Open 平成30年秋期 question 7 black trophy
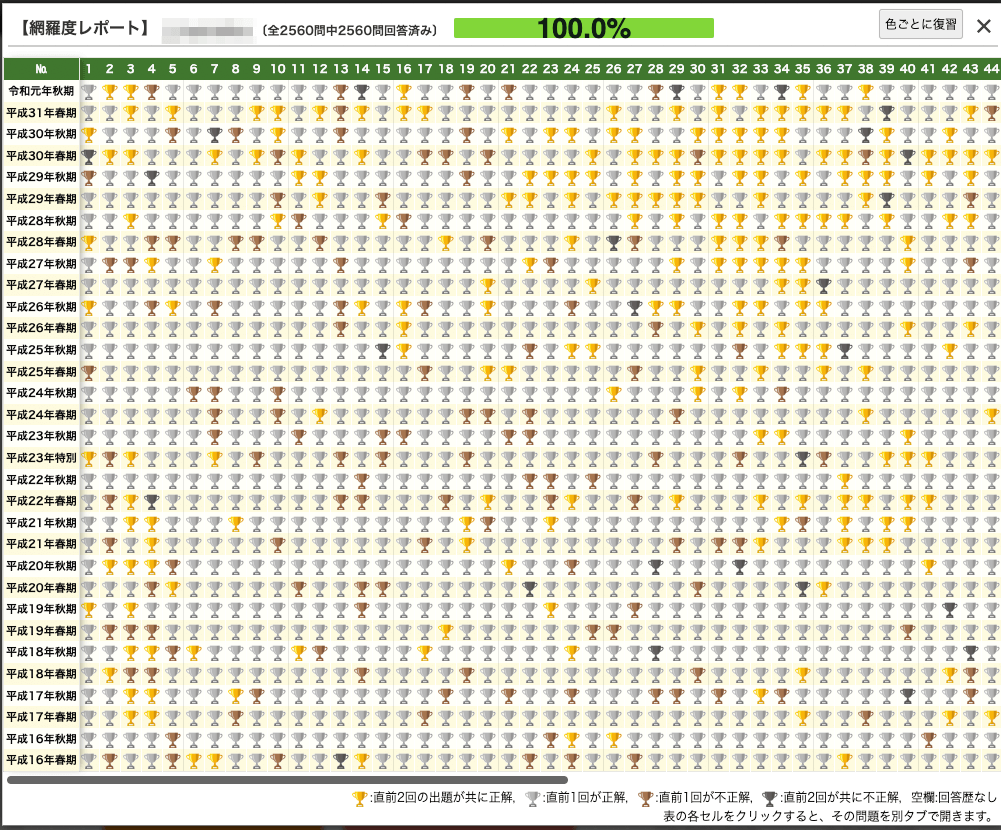This screenshot has width=1001, height=830. click(x=214, y=134)
